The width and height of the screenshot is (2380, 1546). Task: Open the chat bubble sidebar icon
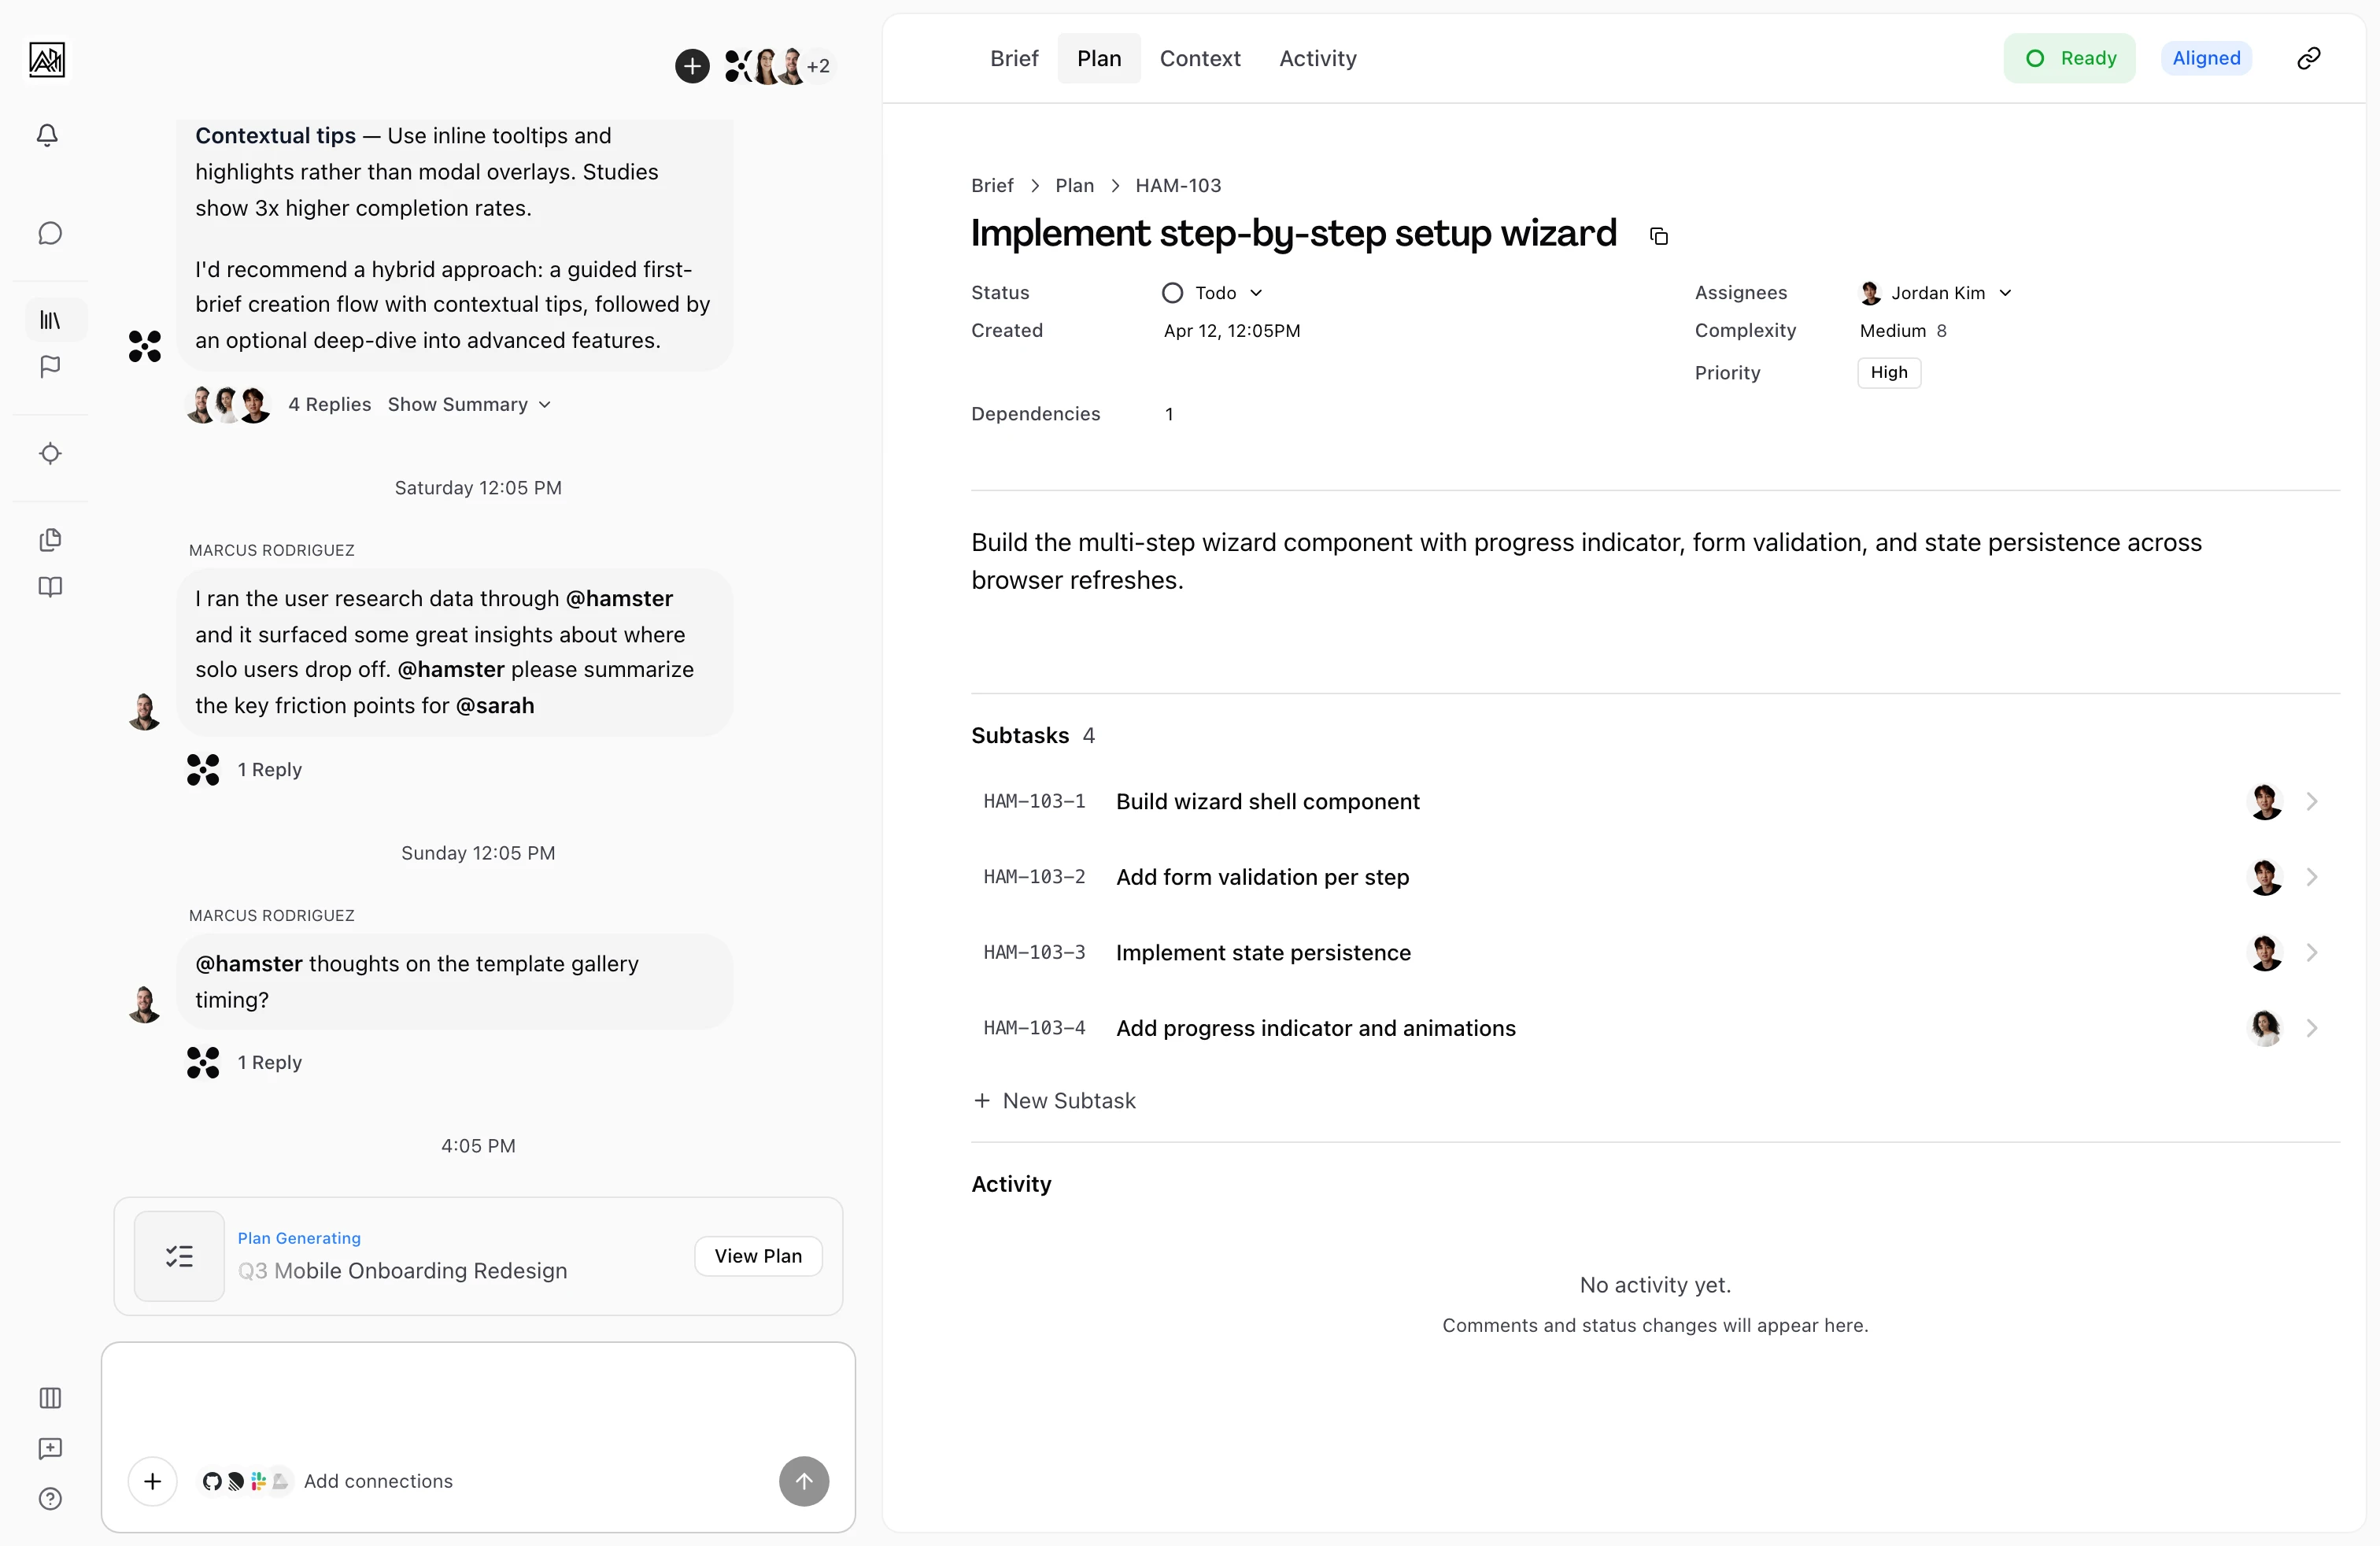coord(50,233)
